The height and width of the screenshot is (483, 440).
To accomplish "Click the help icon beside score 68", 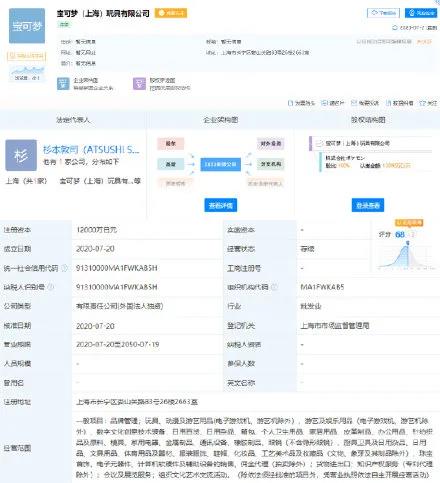I will [412, 235].
